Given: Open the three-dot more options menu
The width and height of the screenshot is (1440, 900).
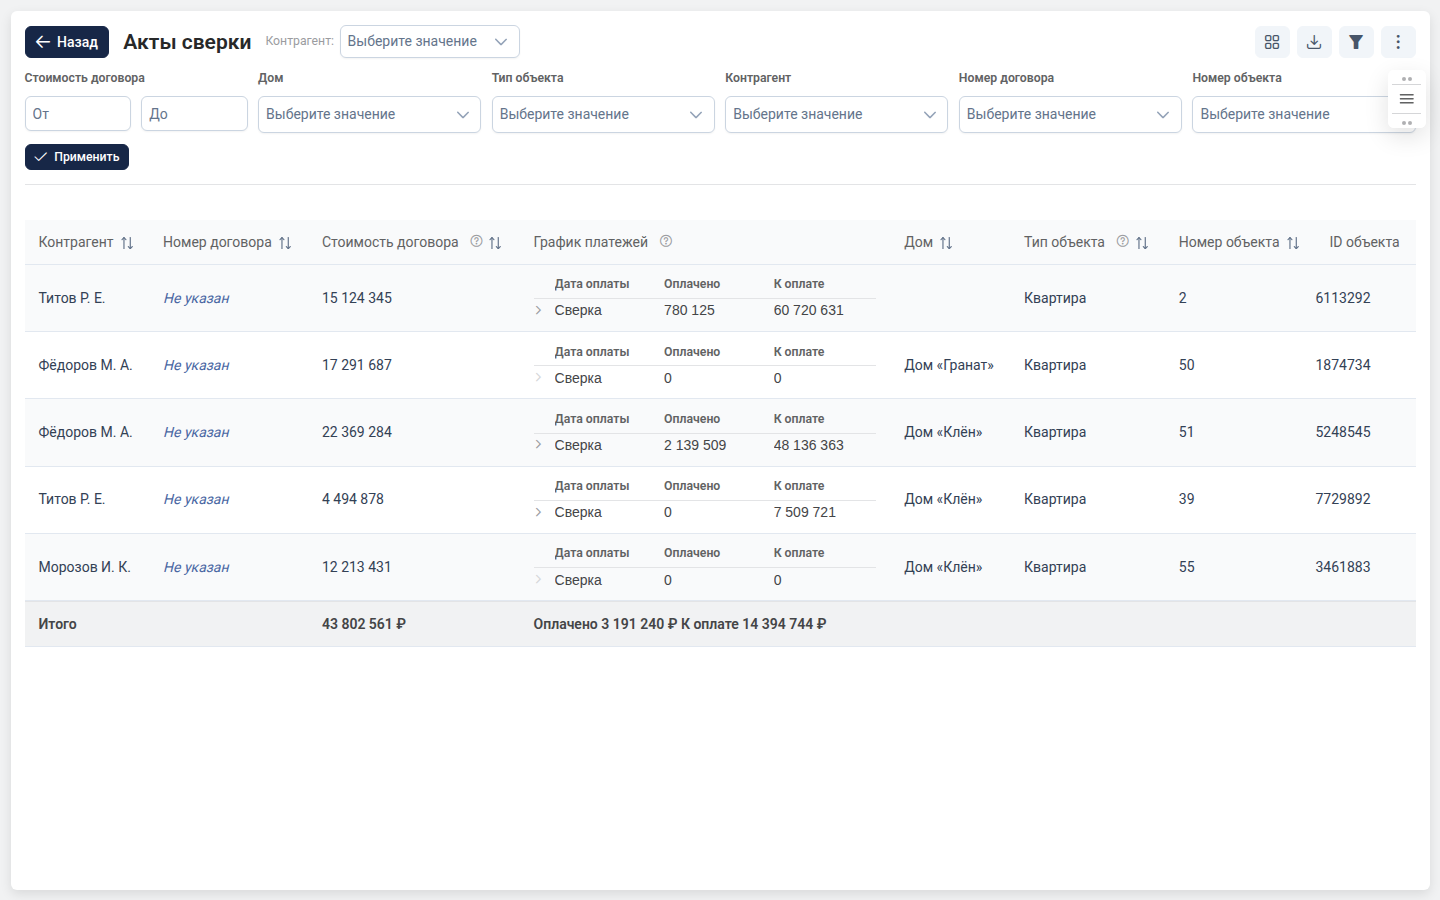Looking at the screenshot, I should pyautogui.click(x=1398, y=42).
